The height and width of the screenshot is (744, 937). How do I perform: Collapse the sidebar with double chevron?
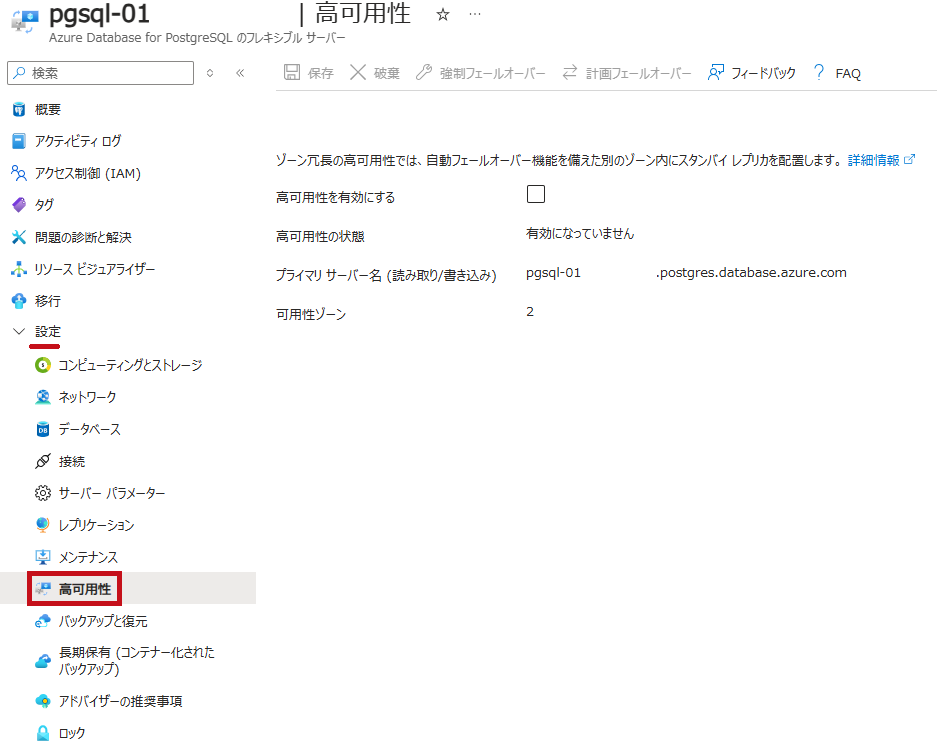click(240, 73)
